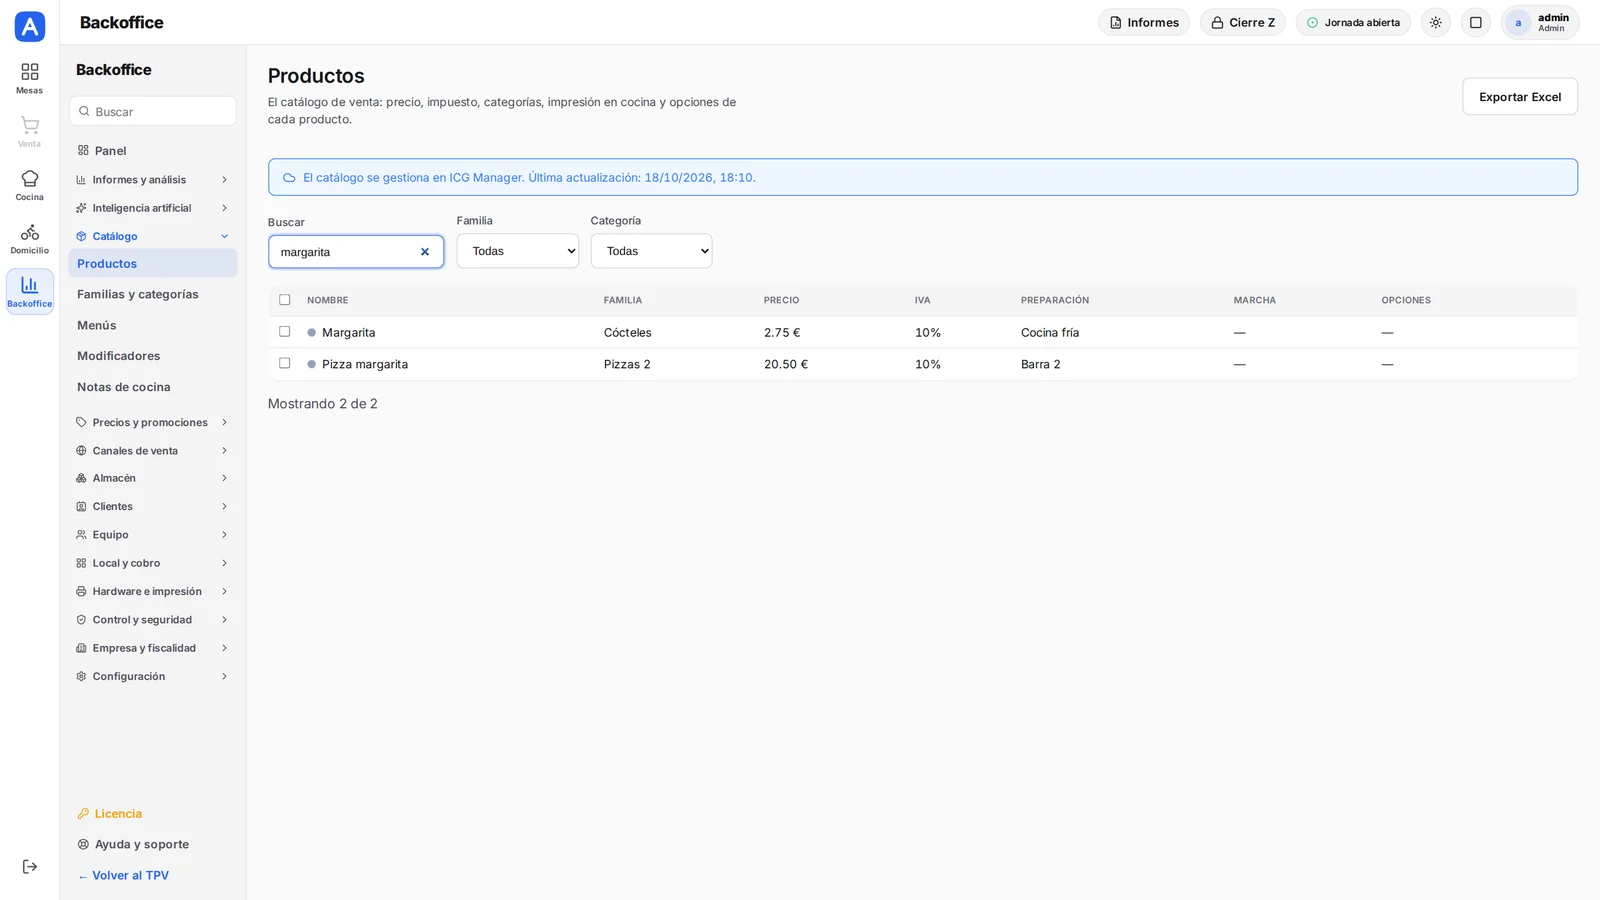Clear the margarita search with X icon
This screenshot has width=1600, height=900.
pos(425,252)
